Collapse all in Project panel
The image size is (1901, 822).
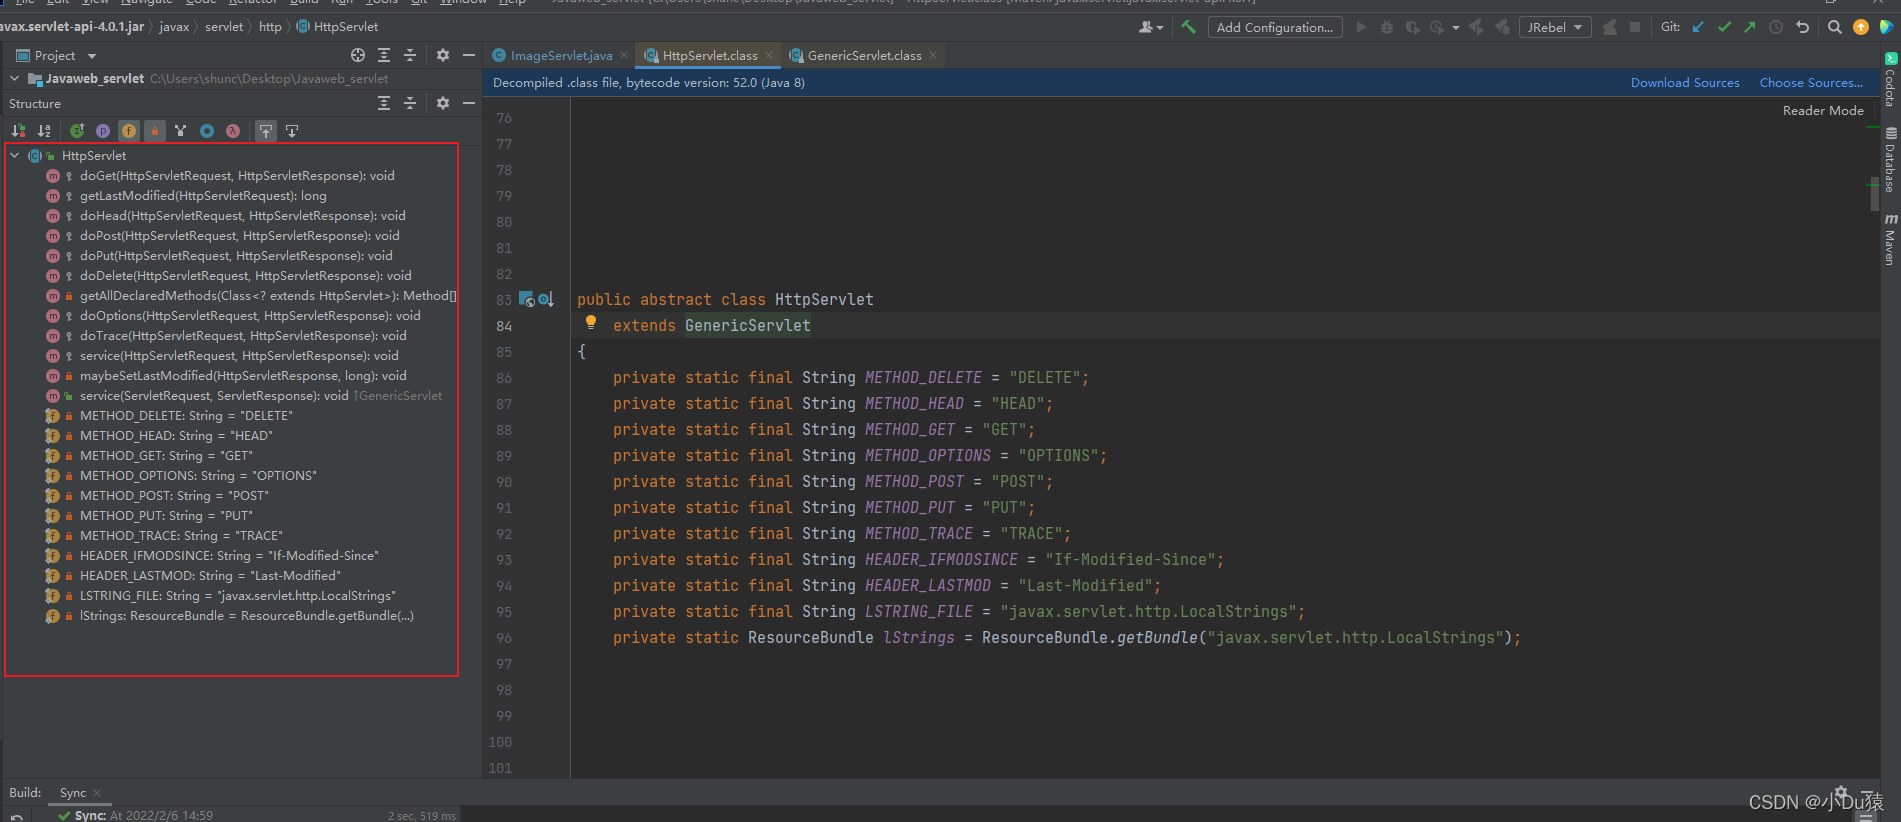click(x=410, y=55)
